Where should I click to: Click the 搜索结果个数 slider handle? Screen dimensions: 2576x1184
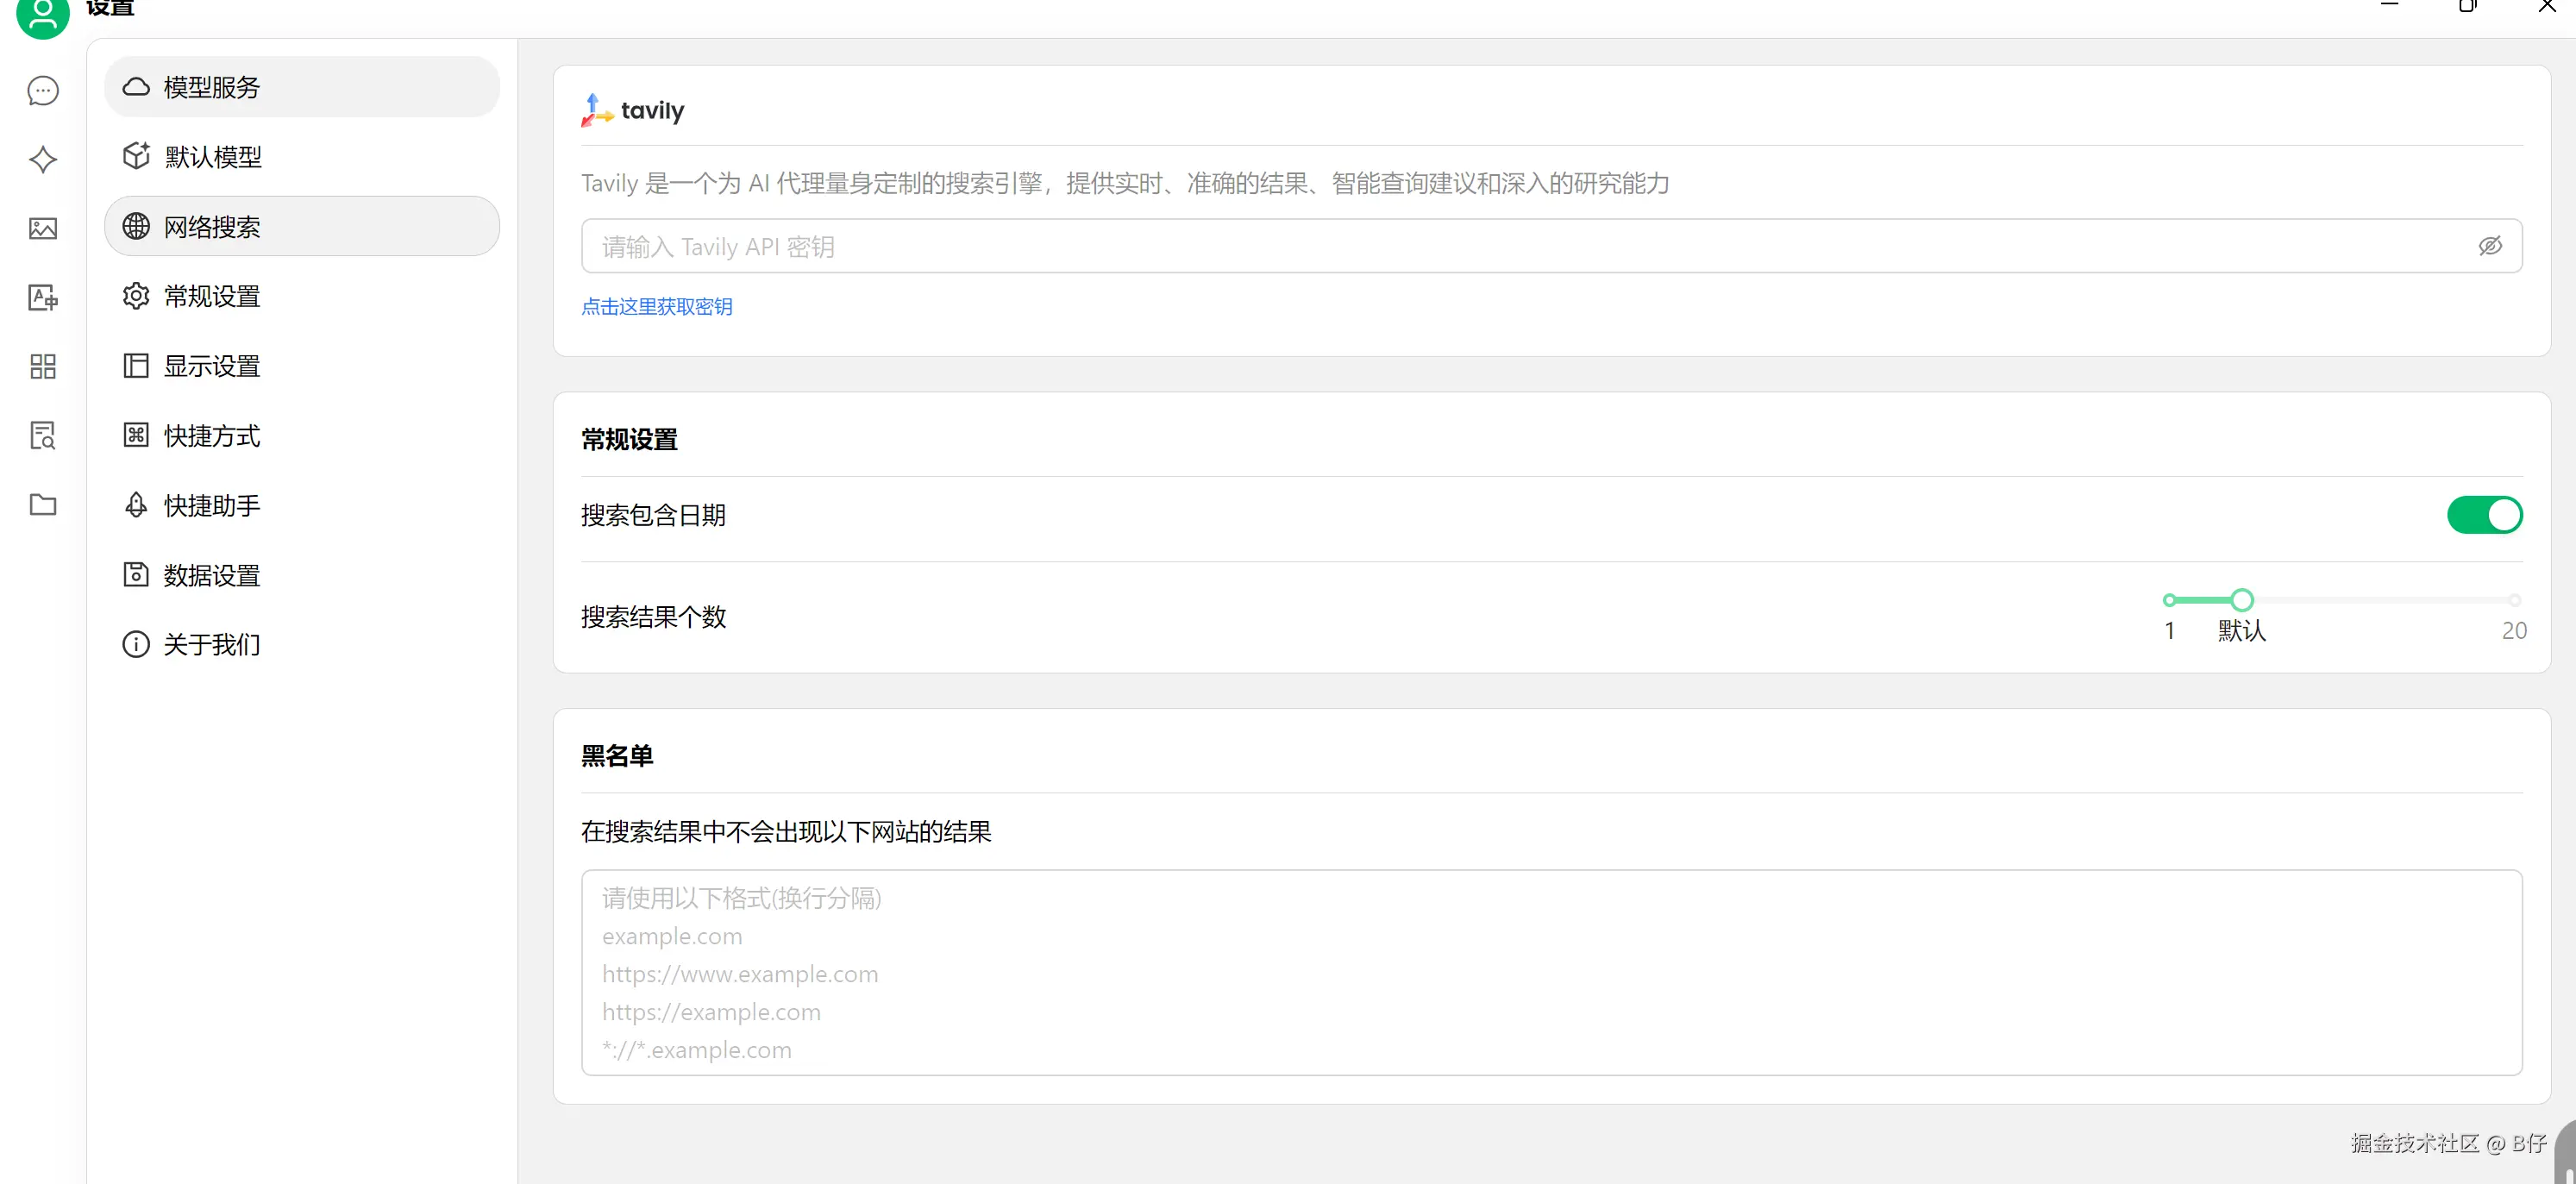pos(2242,600)
